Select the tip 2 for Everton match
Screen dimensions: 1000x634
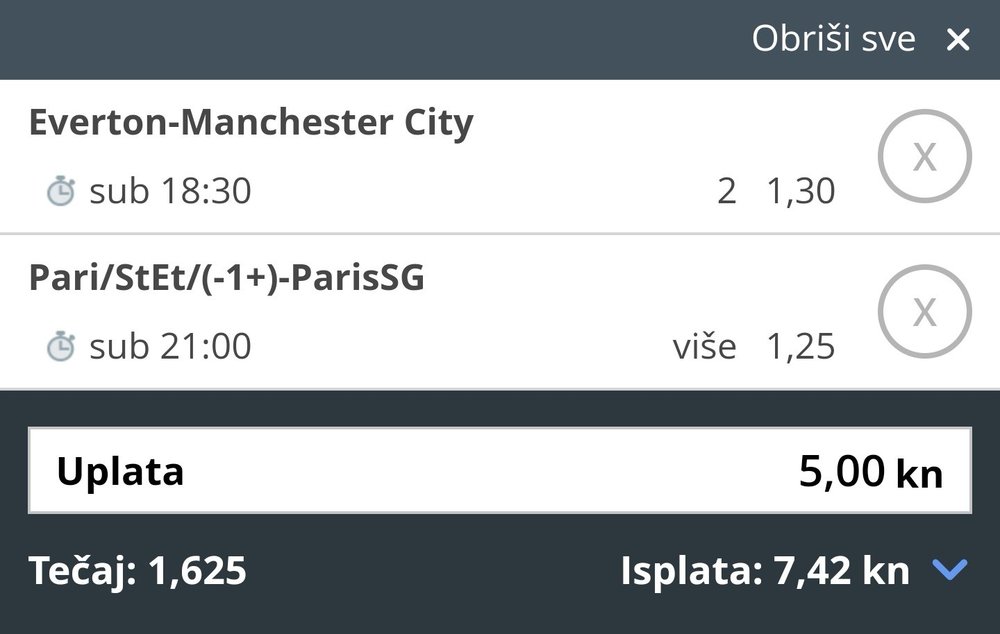(x=727, y=191)
